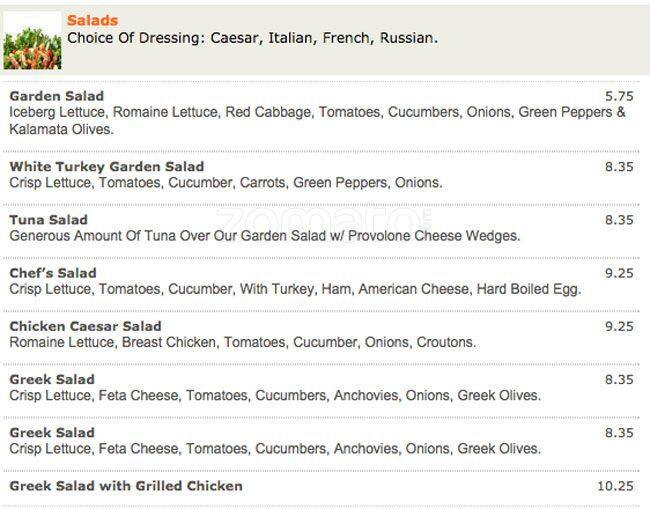Screen dimensions: 650x509
Task: Click the Choice Of Dressing text line
Action: point(252,38)
